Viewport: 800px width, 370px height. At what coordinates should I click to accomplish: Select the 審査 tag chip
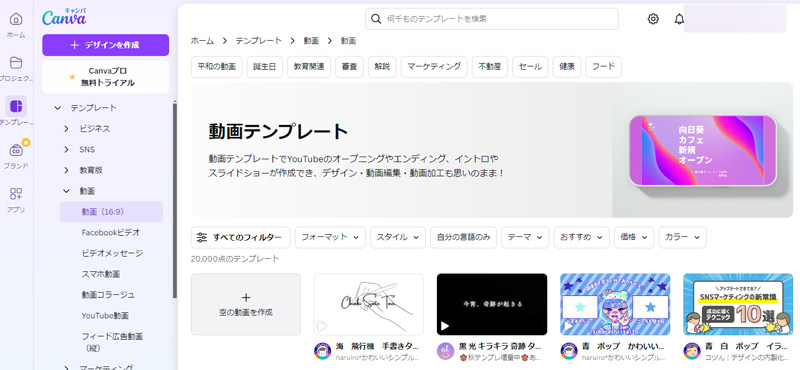point(349,67)
